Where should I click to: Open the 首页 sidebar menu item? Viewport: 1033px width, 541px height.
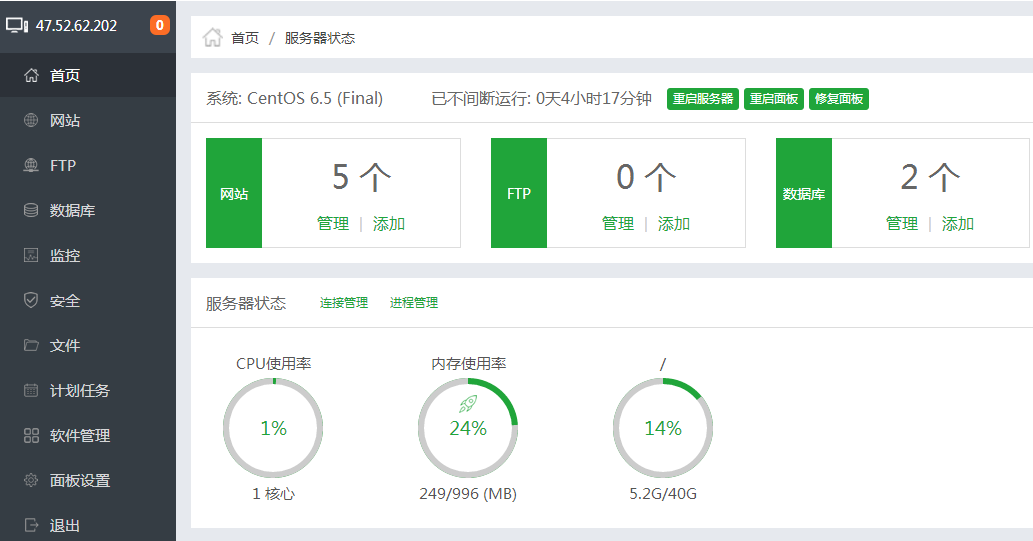pos(65,76)
